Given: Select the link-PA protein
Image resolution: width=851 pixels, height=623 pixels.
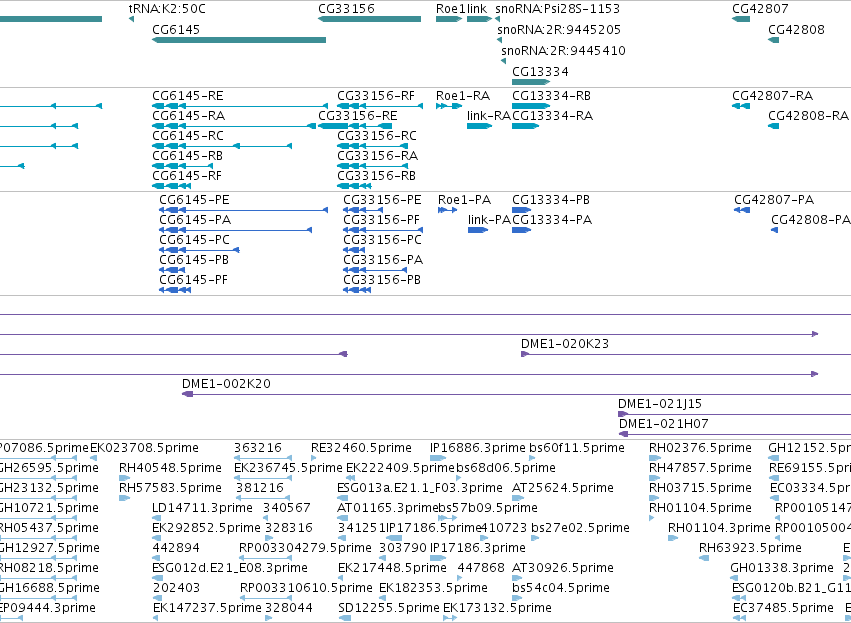Looking at the screenshot, I should [x=478, y=230].
